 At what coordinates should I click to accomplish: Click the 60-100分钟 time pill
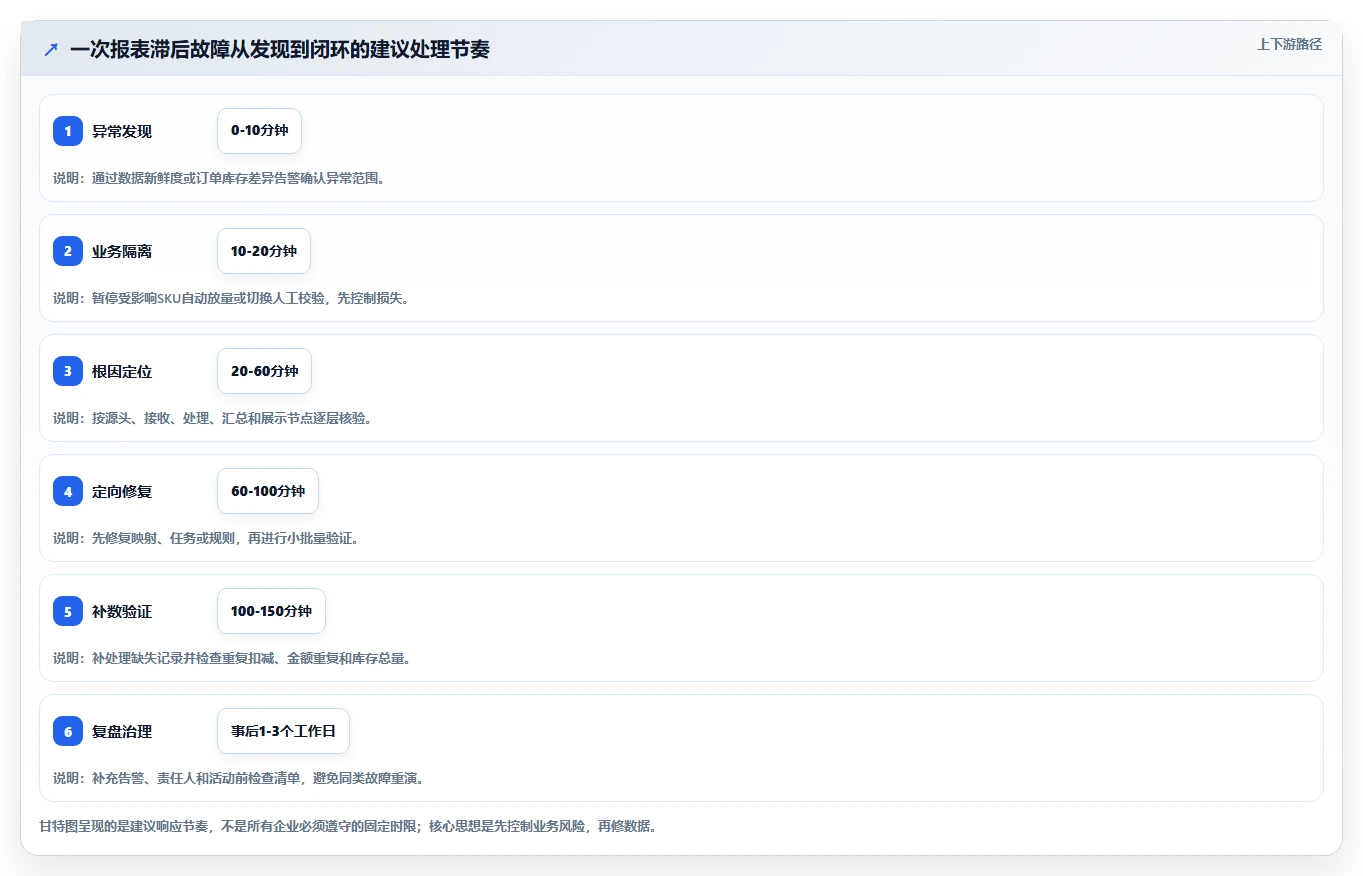click(x=268, y=491)
